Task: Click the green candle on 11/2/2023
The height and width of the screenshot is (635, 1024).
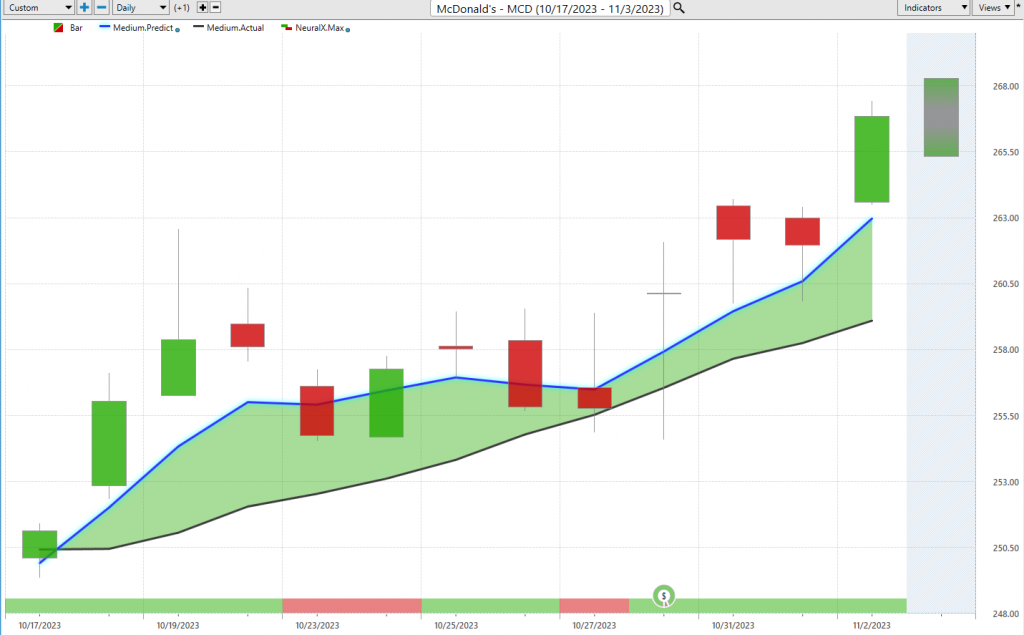Action: [872, 159]
